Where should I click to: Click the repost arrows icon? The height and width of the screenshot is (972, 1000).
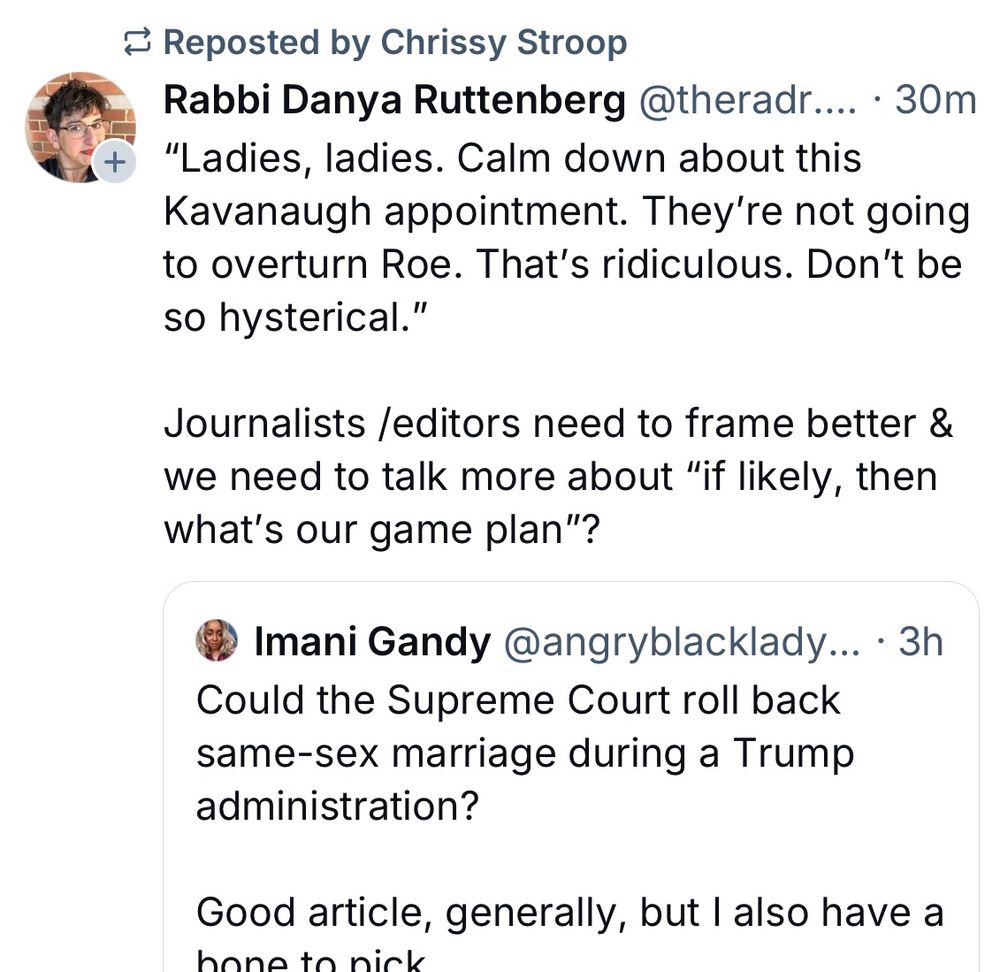click(135, 43)
